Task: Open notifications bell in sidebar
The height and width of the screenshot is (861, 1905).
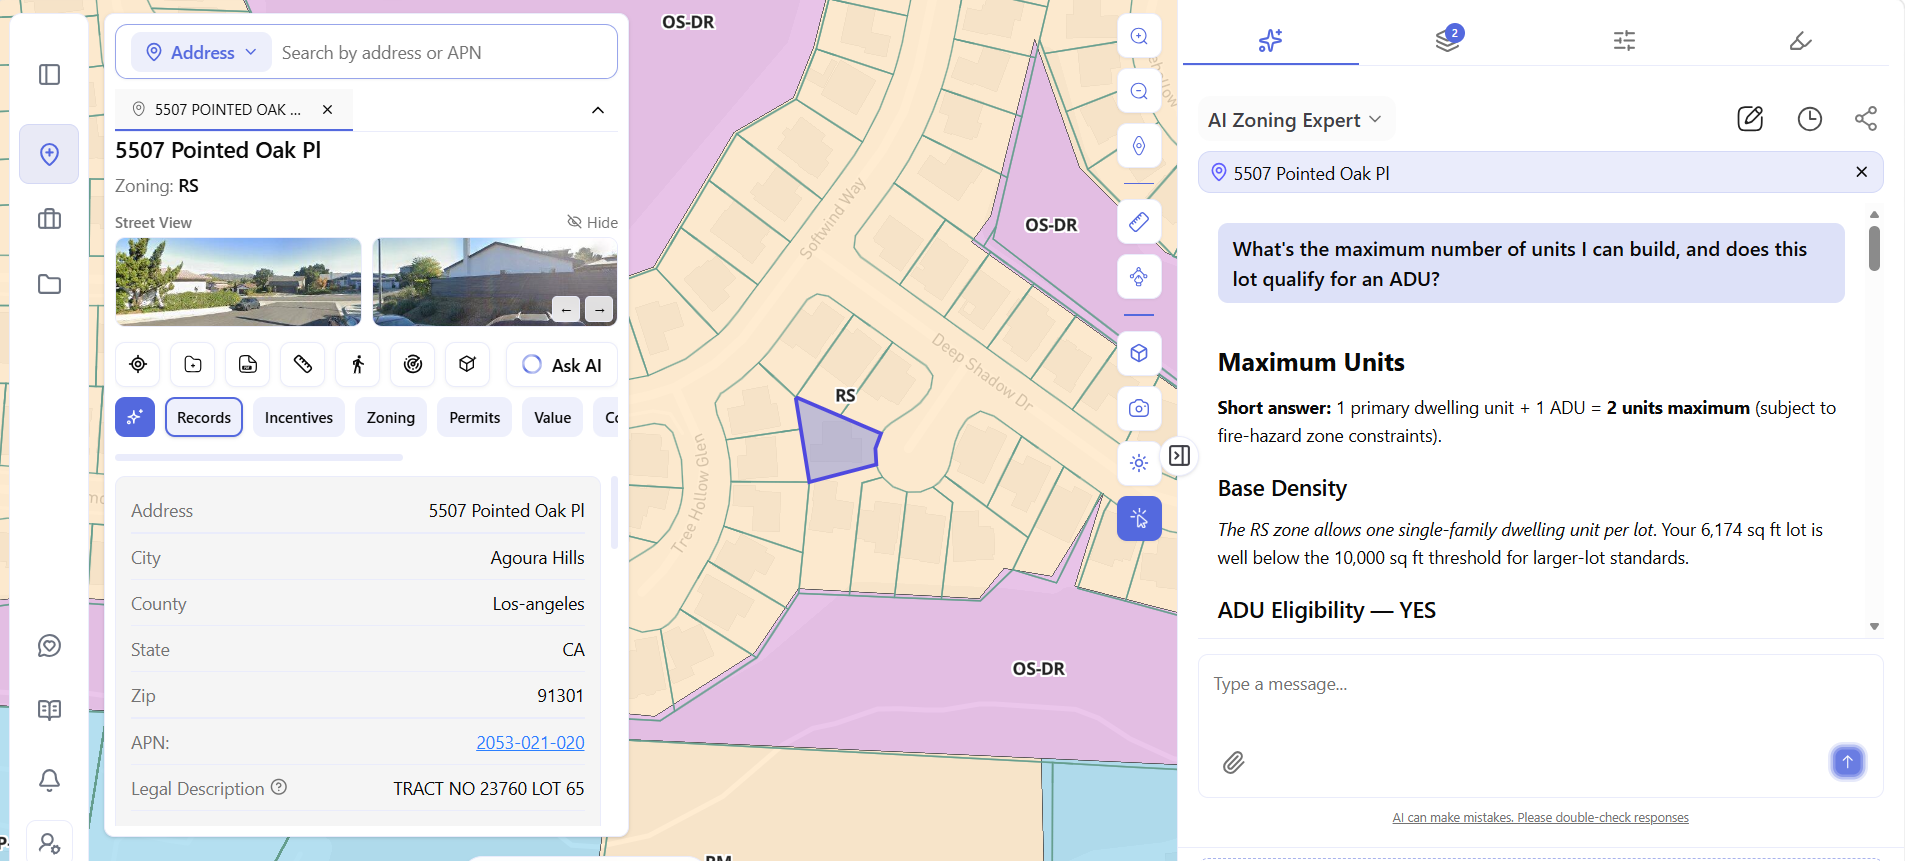Action: [49, 779]
